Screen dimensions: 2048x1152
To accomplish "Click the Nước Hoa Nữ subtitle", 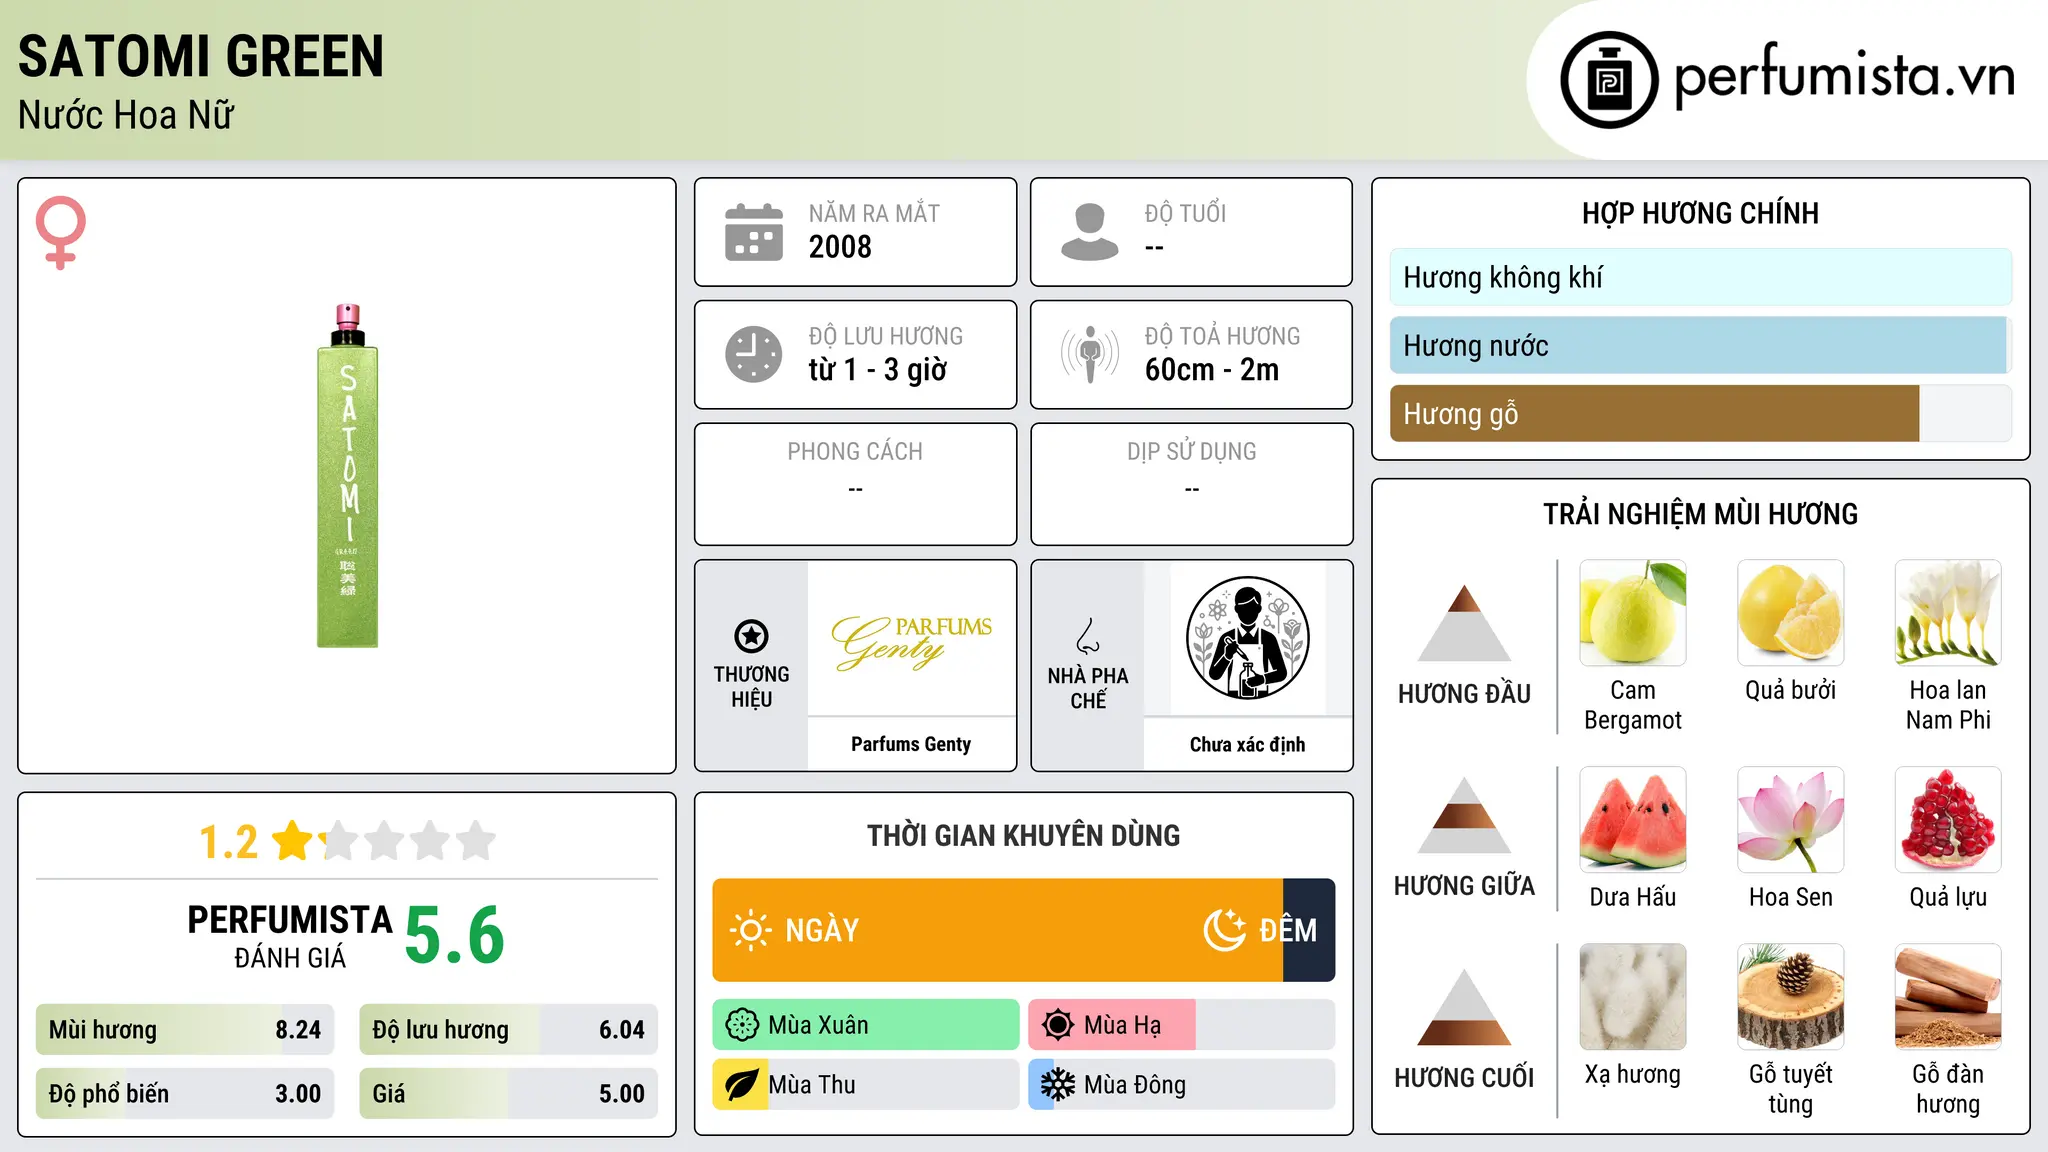I will [x=126, y=115].
